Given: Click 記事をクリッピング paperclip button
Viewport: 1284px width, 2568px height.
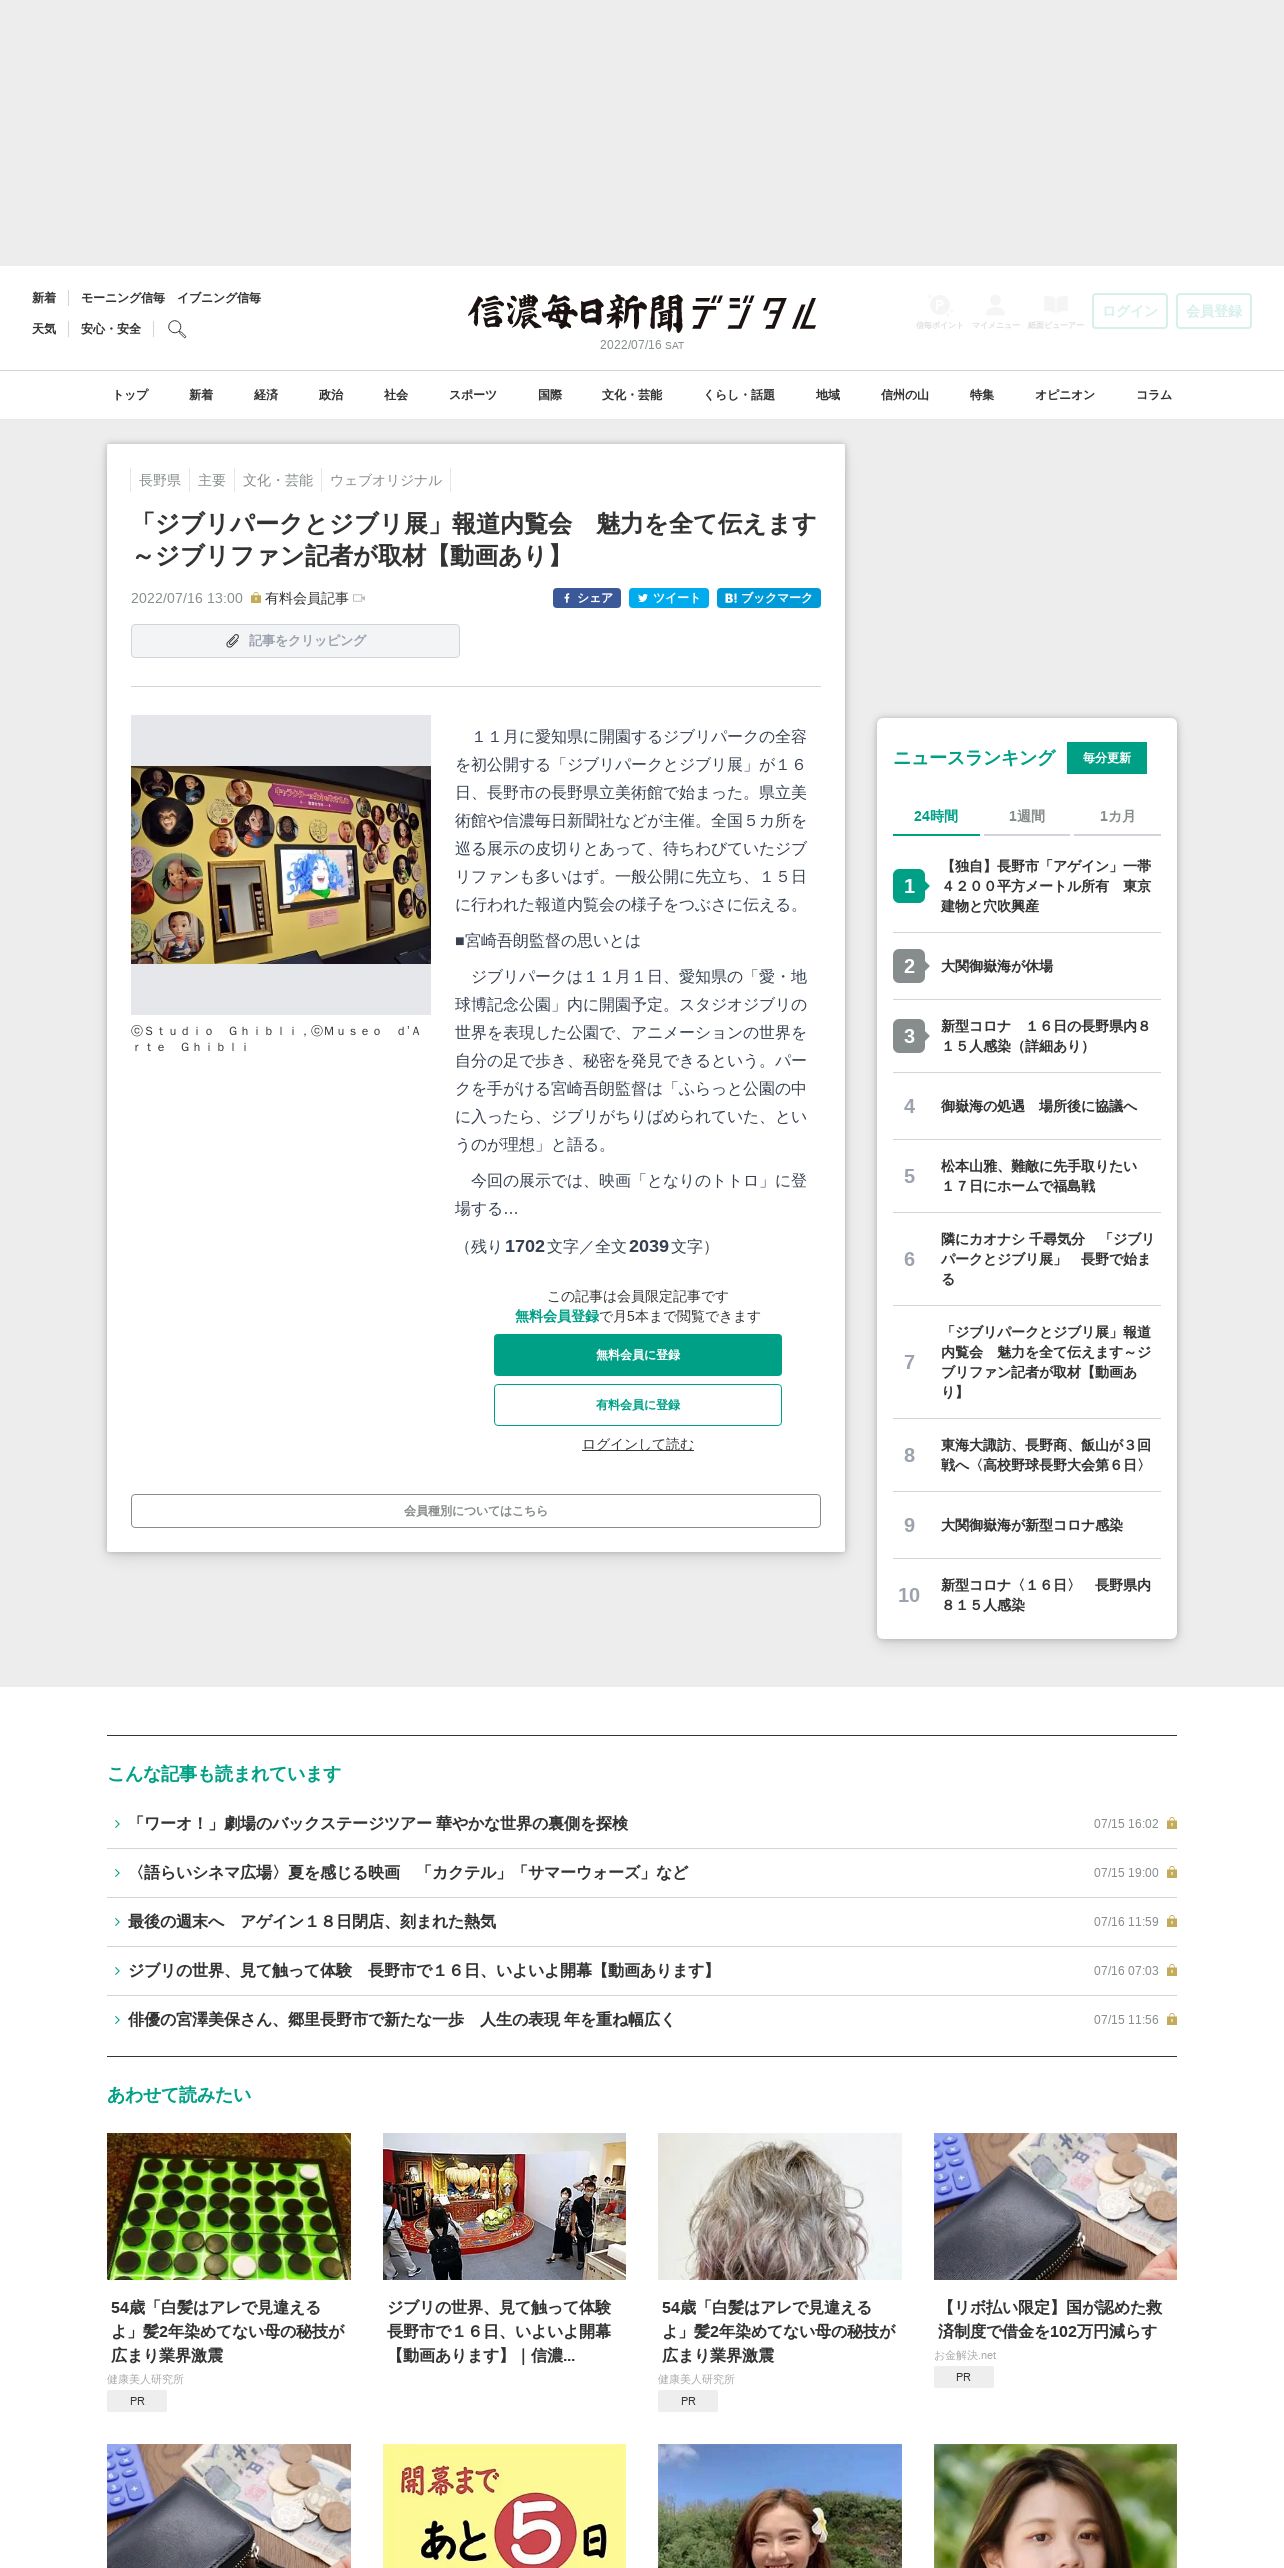Looking at the screenshot, I should [295, 641].
